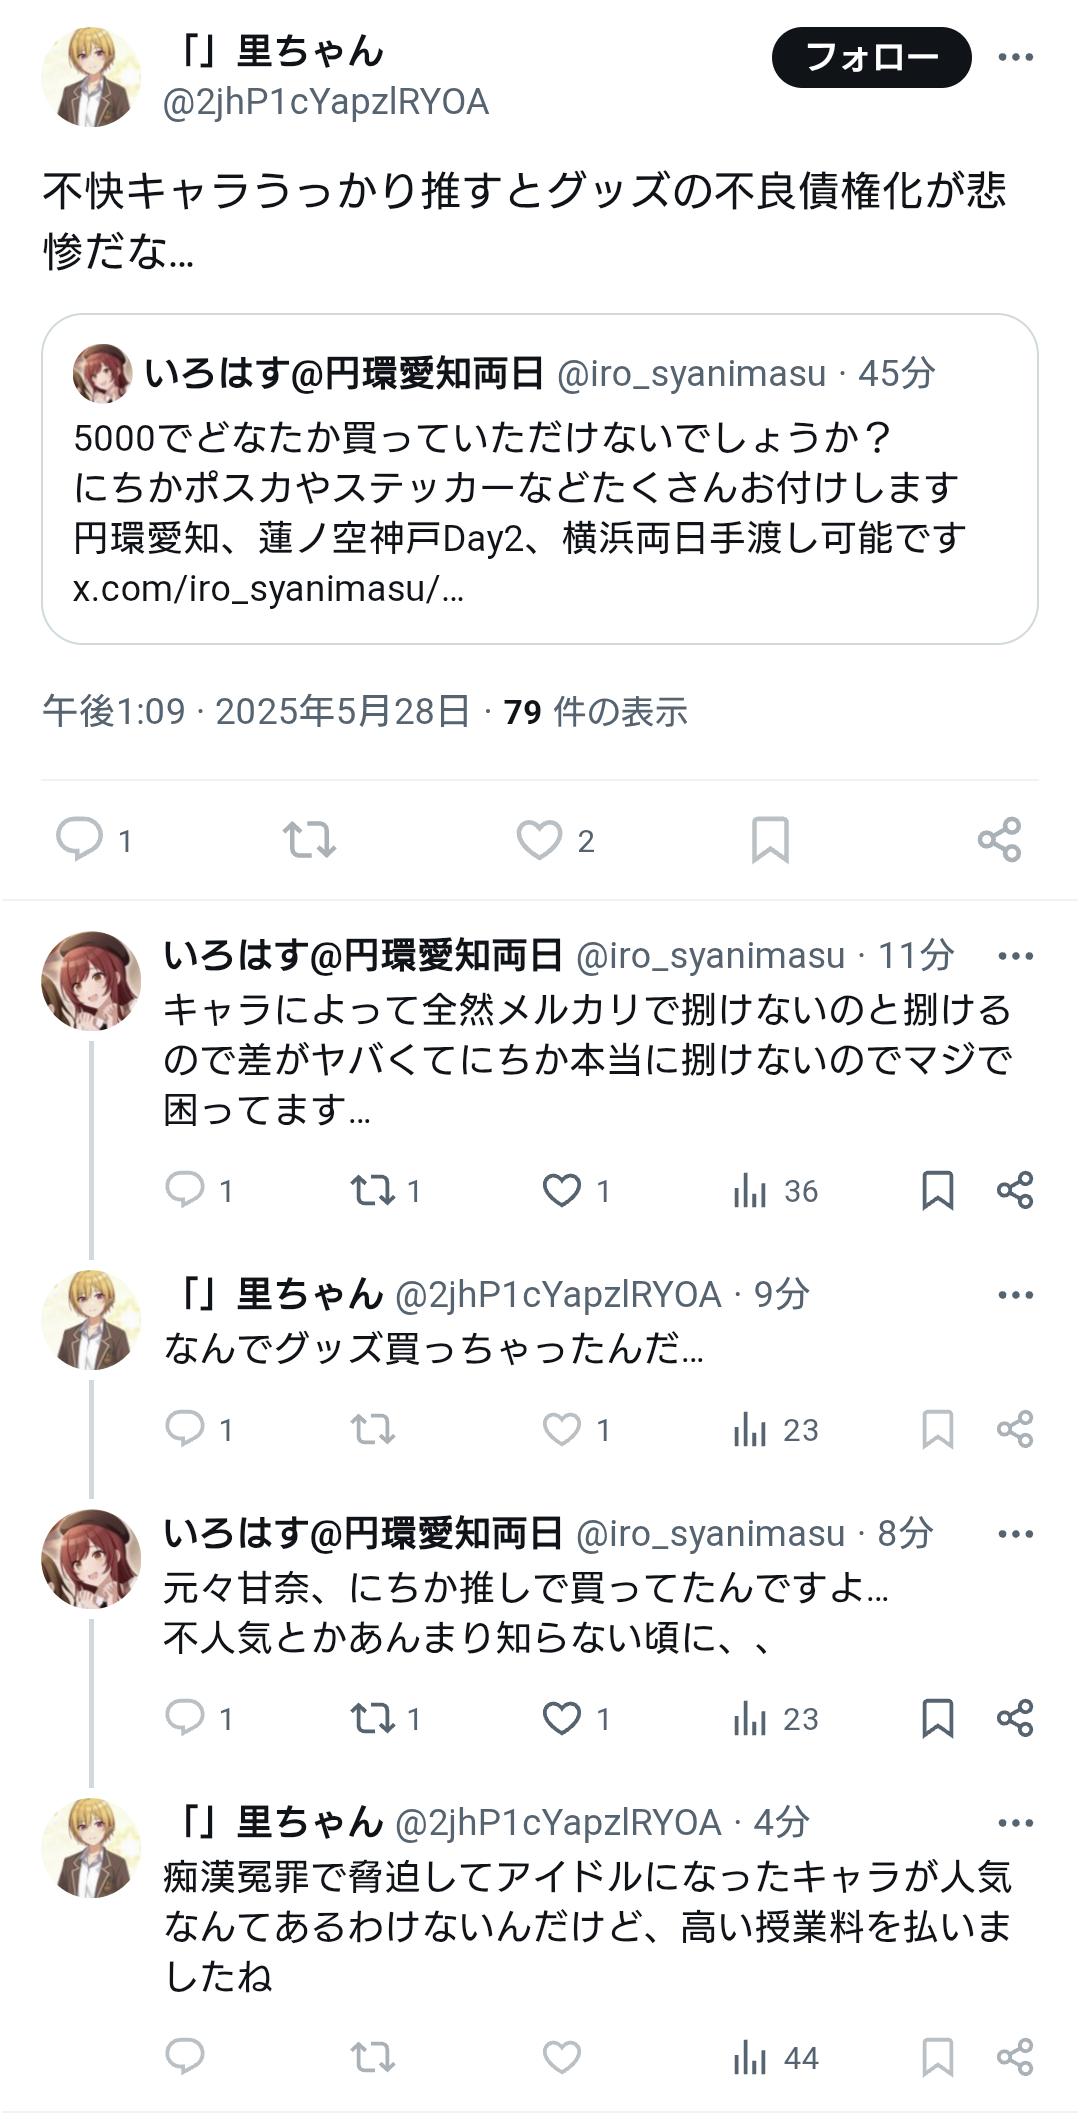Share the 元々甘奈 reply
1080x2126 pixels.
pos(1015,1718)
